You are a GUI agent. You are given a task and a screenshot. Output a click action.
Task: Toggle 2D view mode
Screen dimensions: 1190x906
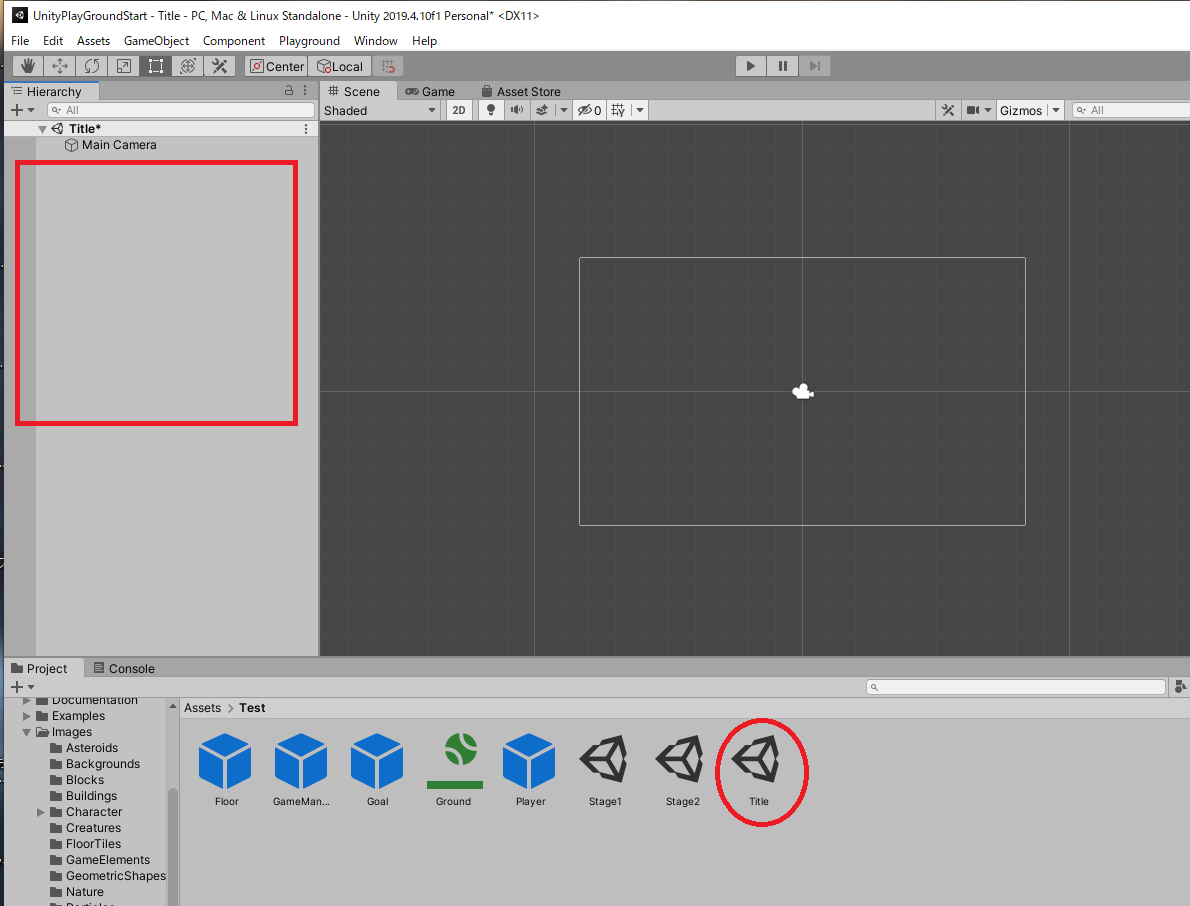458,111
